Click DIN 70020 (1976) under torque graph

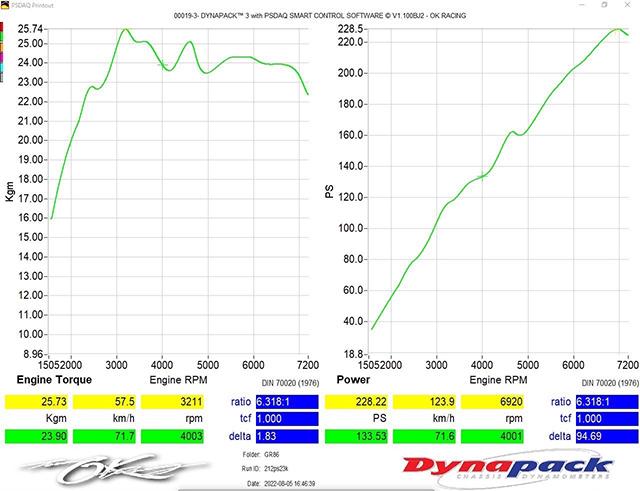pos(290,383)
